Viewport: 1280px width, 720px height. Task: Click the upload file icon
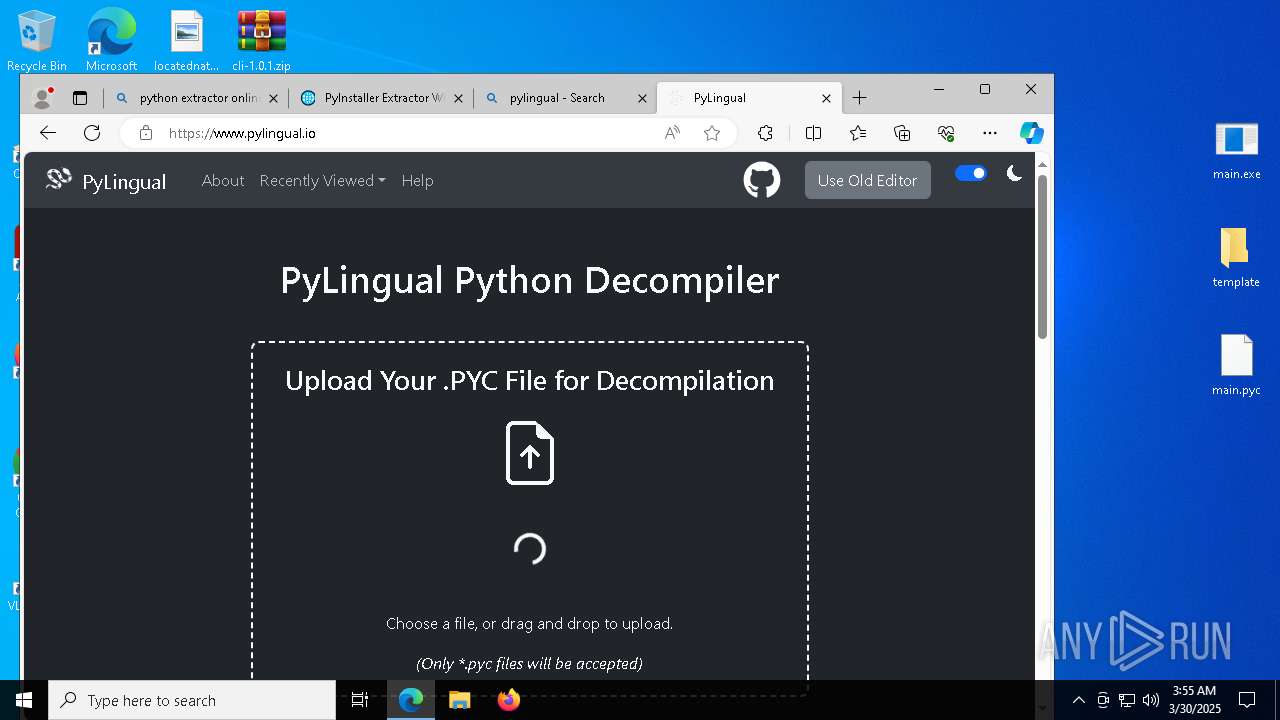pyautogui.click(x=530, y=454)
